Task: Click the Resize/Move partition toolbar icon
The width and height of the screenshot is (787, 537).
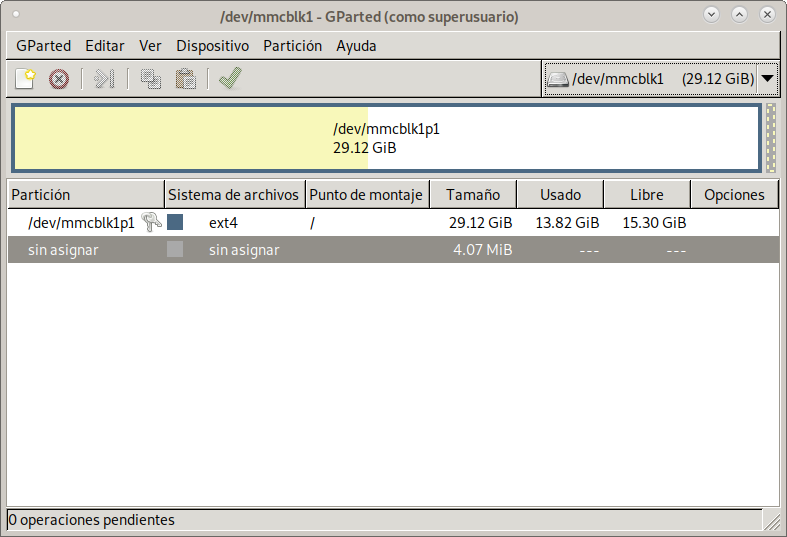Action: (x=104, y=79)
